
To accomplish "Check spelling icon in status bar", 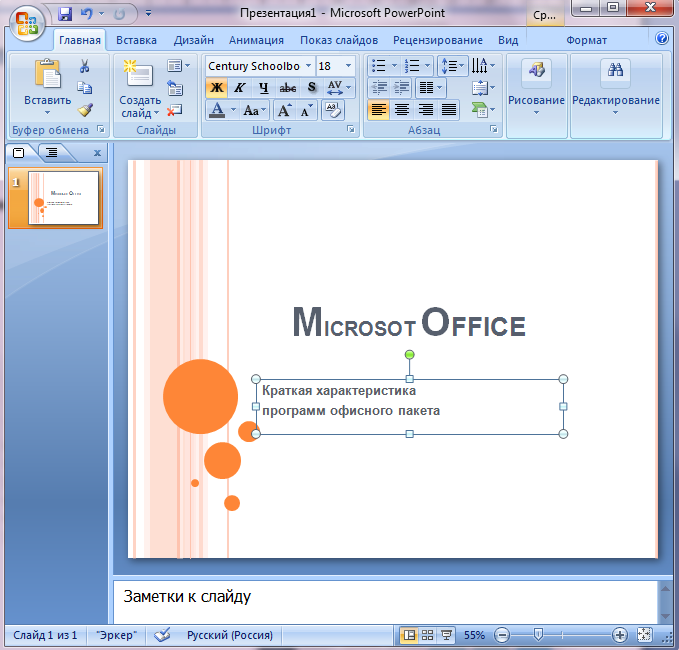I will coord(162,635).
